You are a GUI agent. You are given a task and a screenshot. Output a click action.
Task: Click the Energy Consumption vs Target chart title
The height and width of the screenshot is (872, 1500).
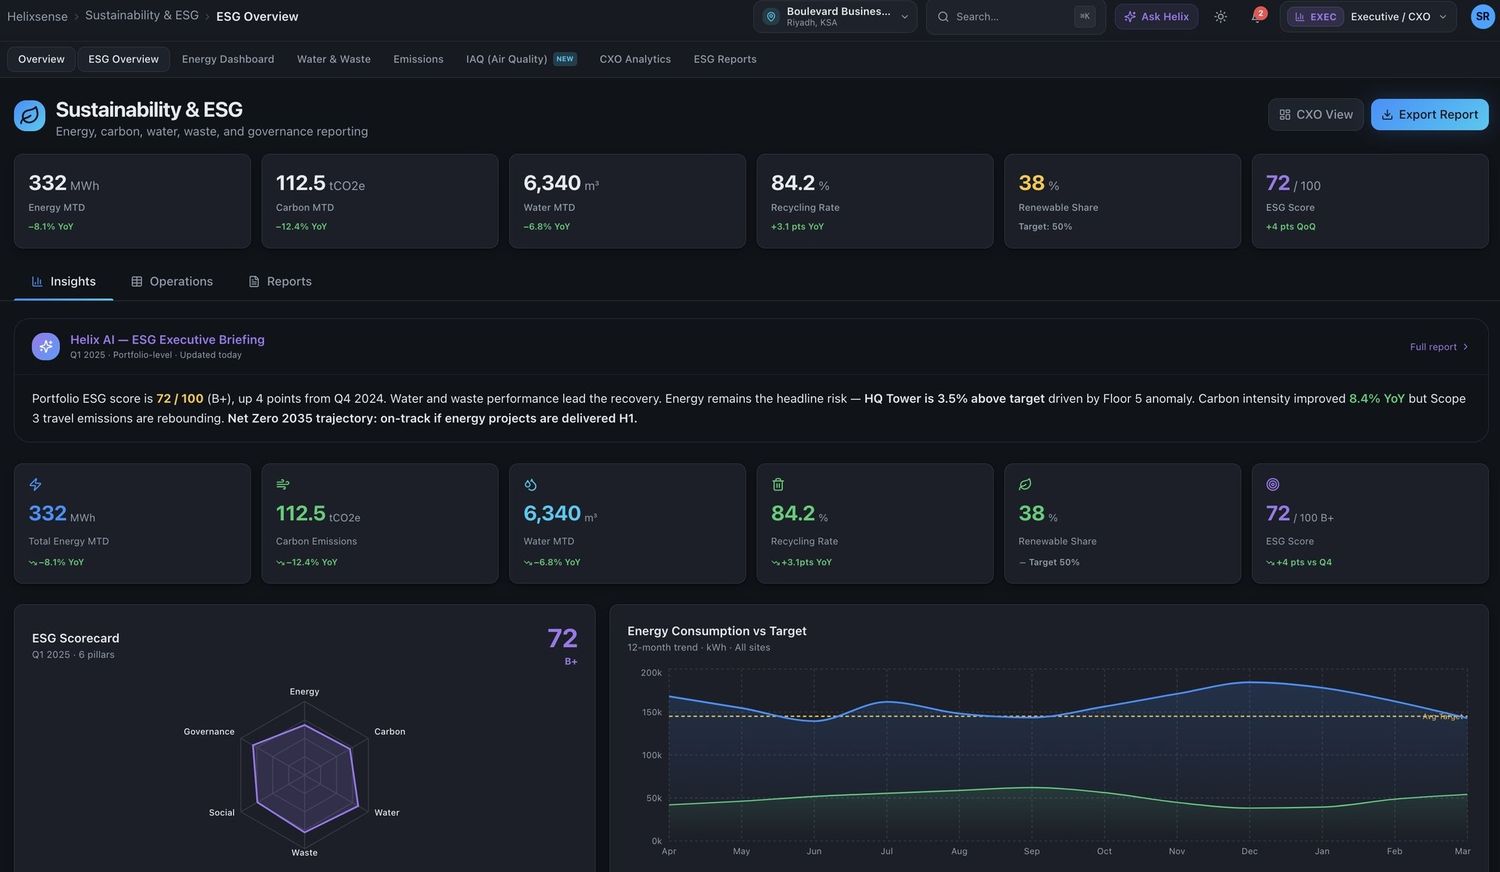[717, 631]
